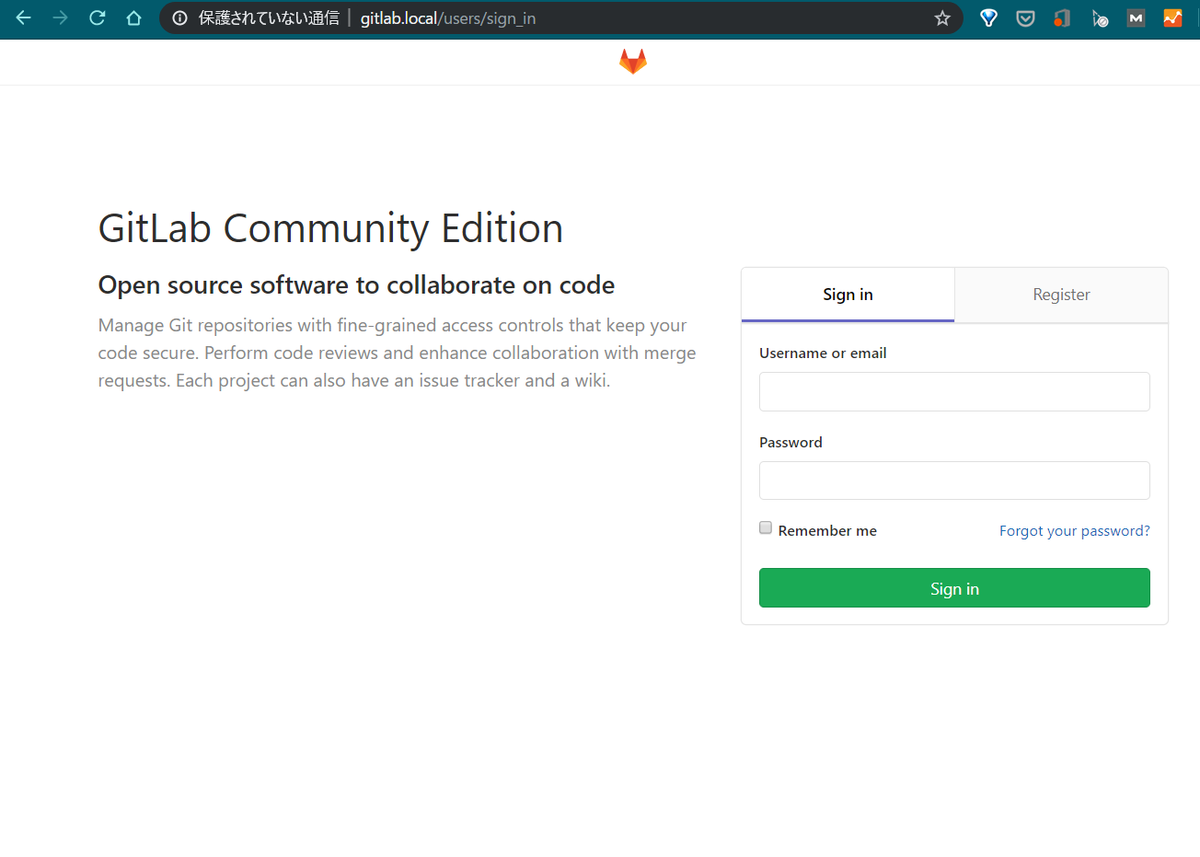Screen dimensions: 1200x857
Task: Reload the page
Action: 97,18
